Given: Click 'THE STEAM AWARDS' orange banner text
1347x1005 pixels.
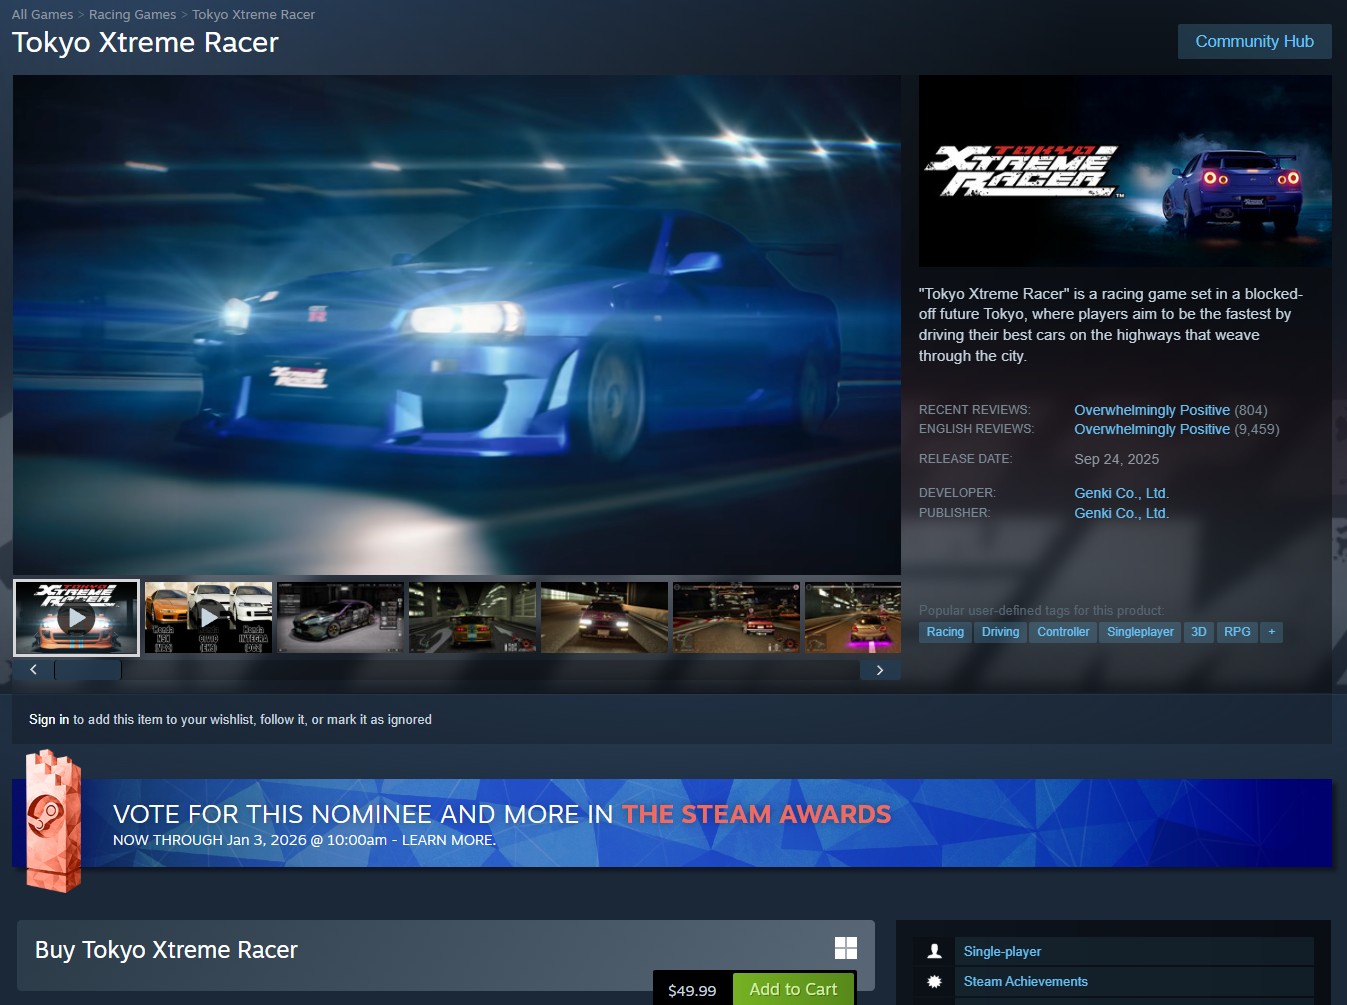Looking at the screenshot, I should pyautogui.click(x=756, y=814).
